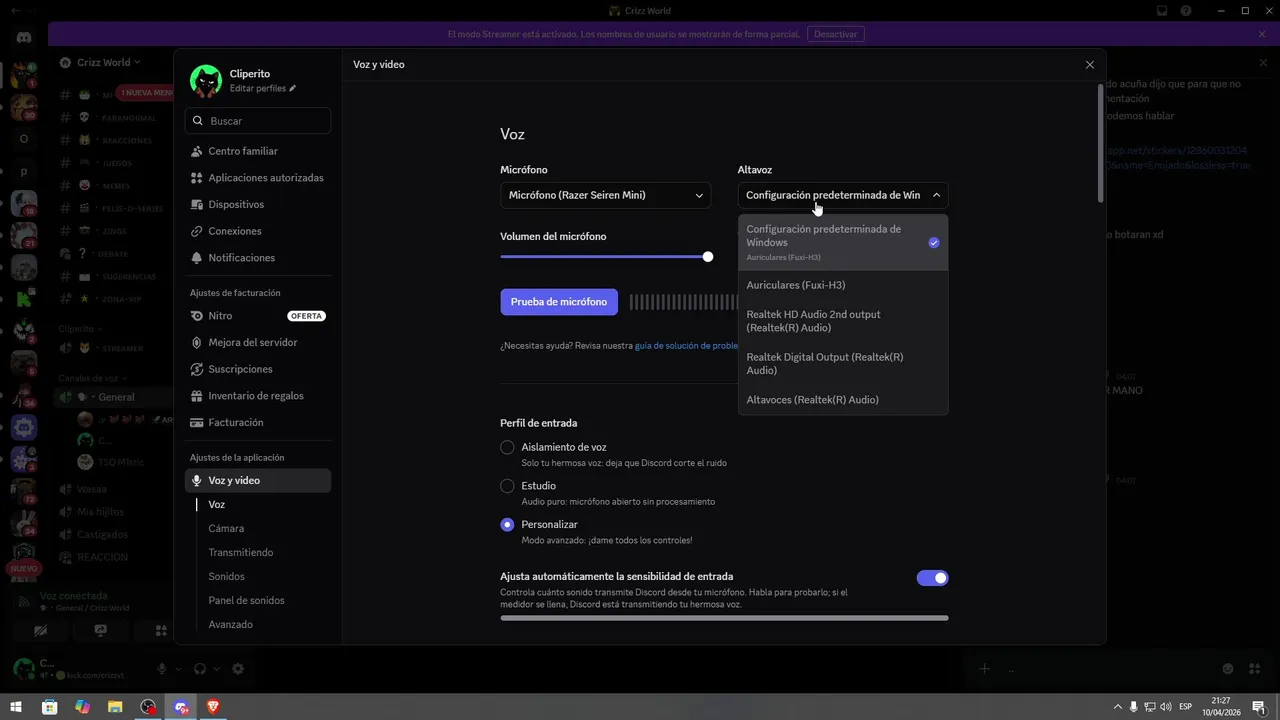The width and height of the screenshot is (1280, 720).
Task: Open Nitro billing settings
Action: click(258, 316)
